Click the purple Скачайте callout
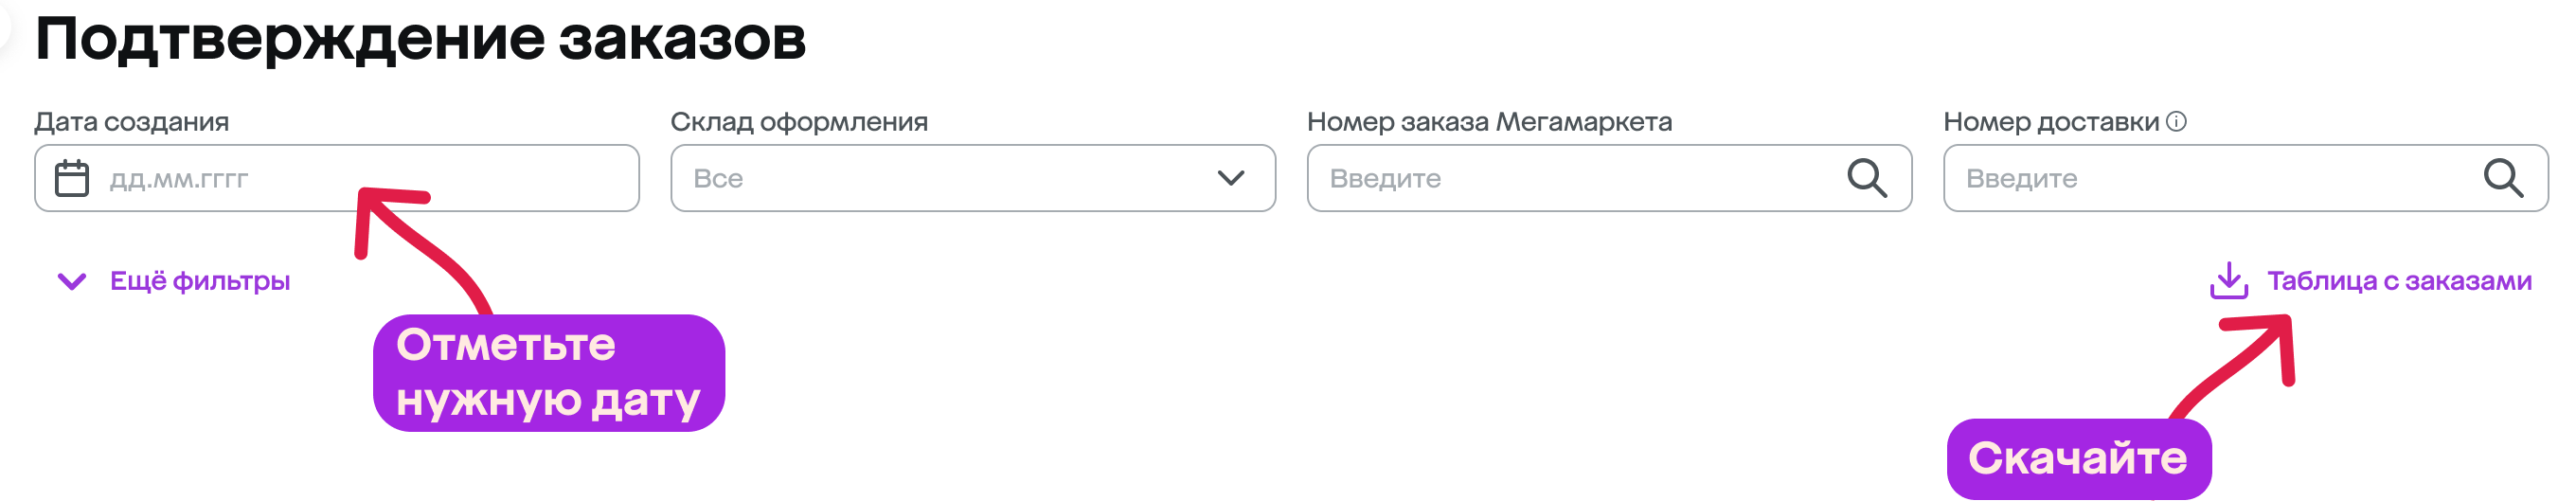 pos(2078,459)
